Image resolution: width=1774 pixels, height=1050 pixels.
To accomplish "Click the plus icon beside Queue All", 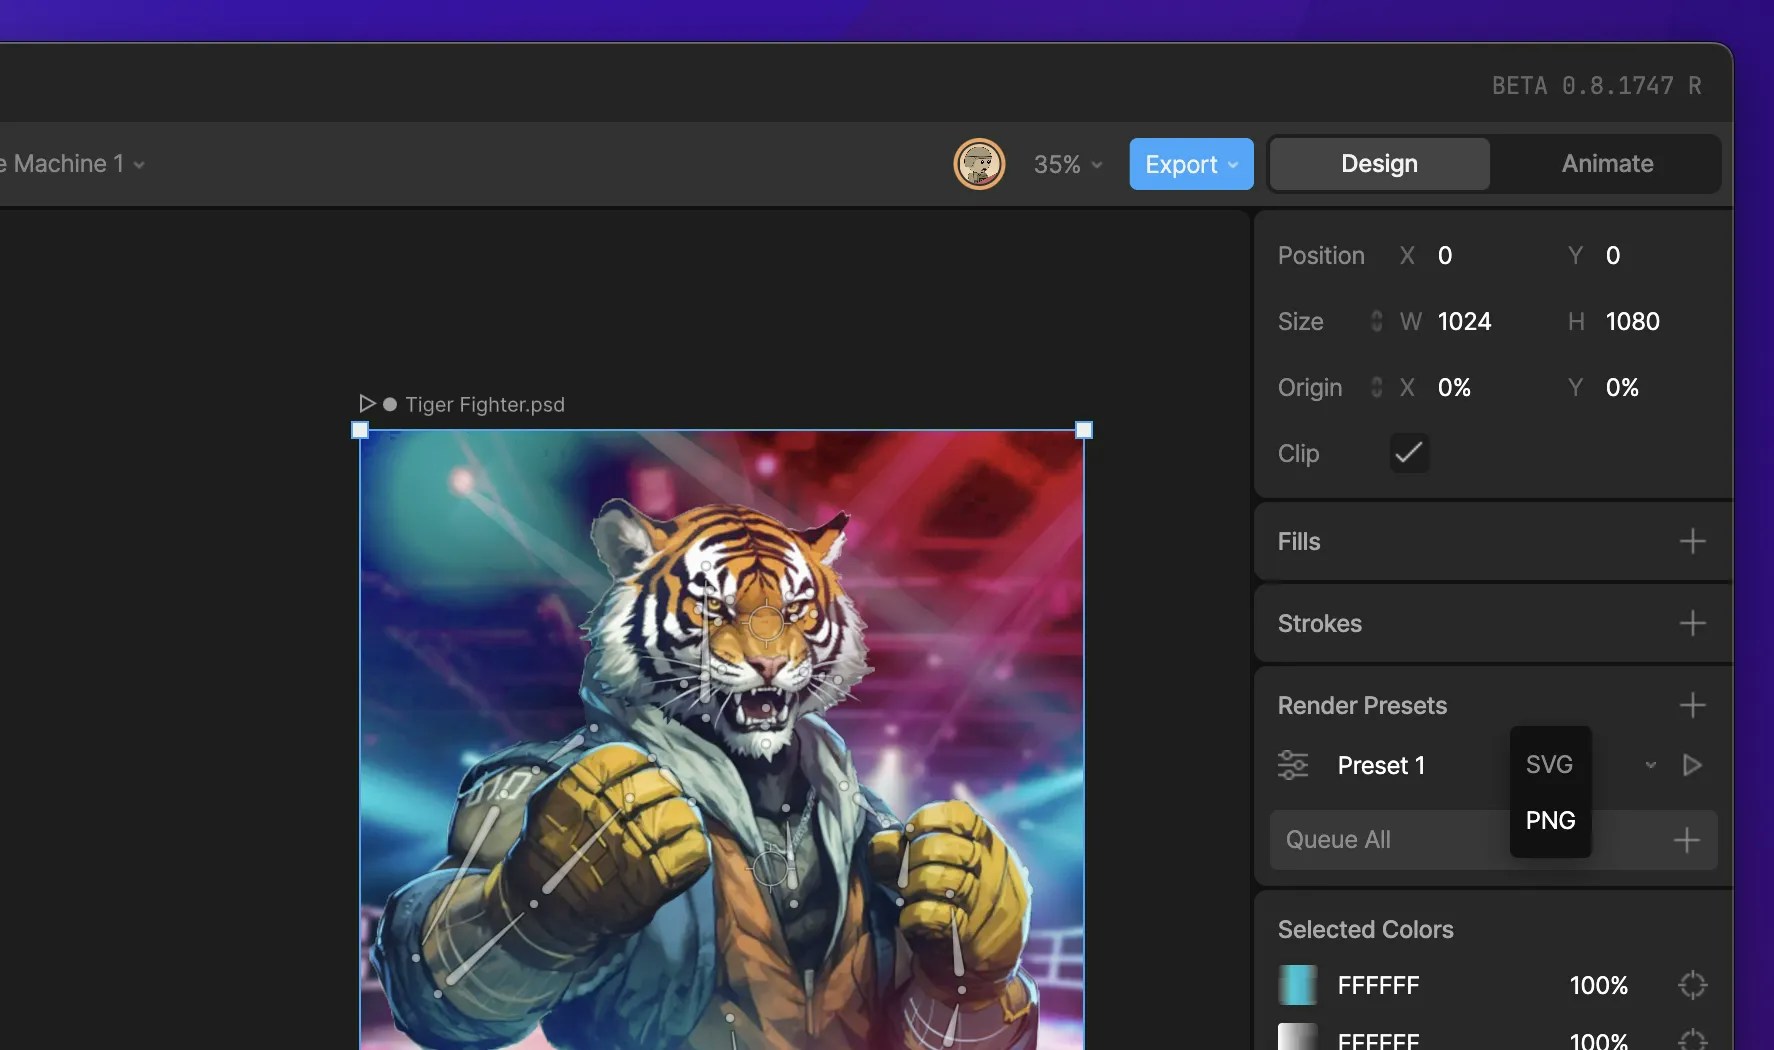I will [x=1686, y=840].
